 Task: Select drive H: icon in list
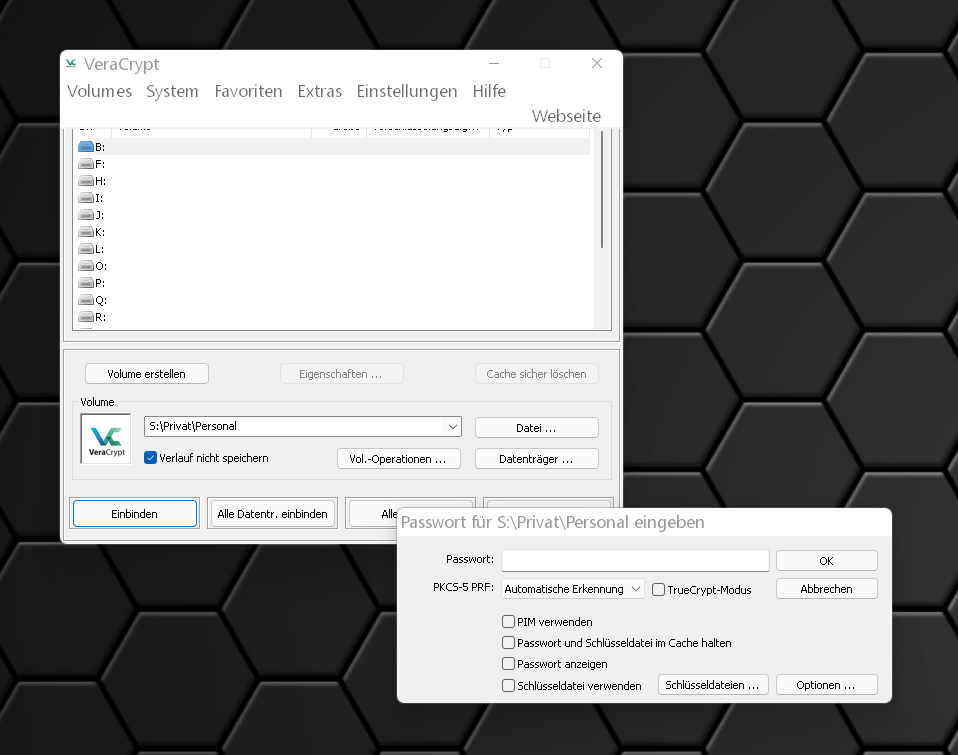pos(86,181)
